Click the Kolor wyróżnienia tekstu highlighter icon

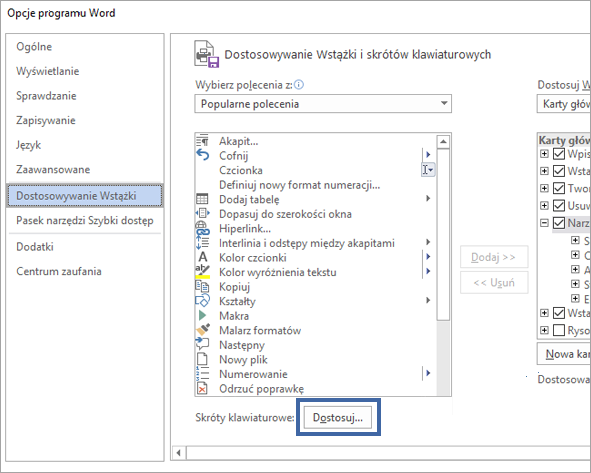[x=203, y=272]
